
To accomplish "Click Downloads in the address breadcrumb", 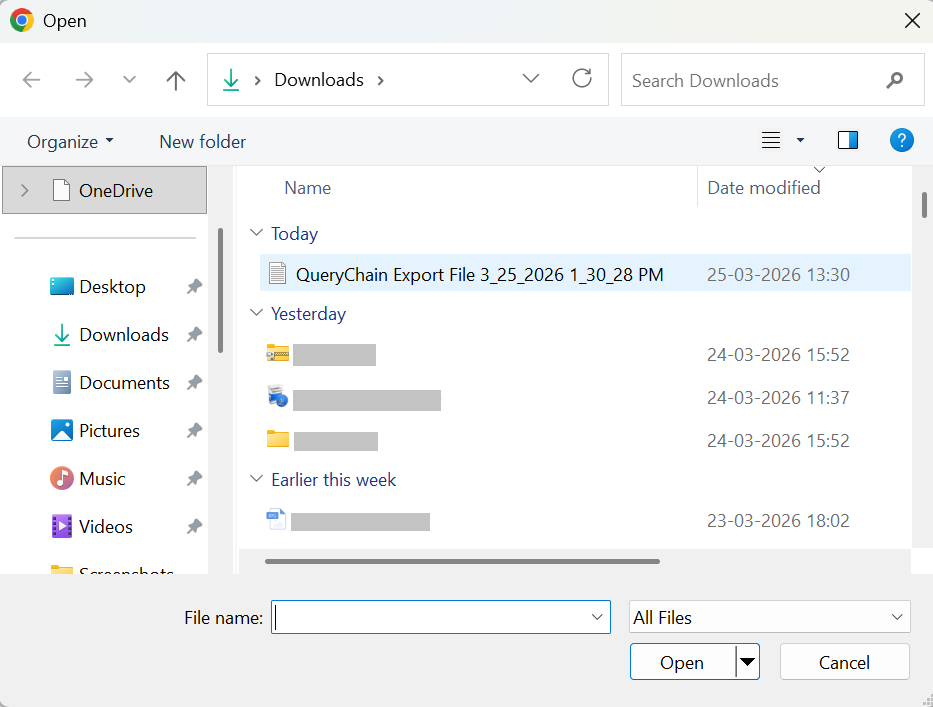I will [319, 80].
